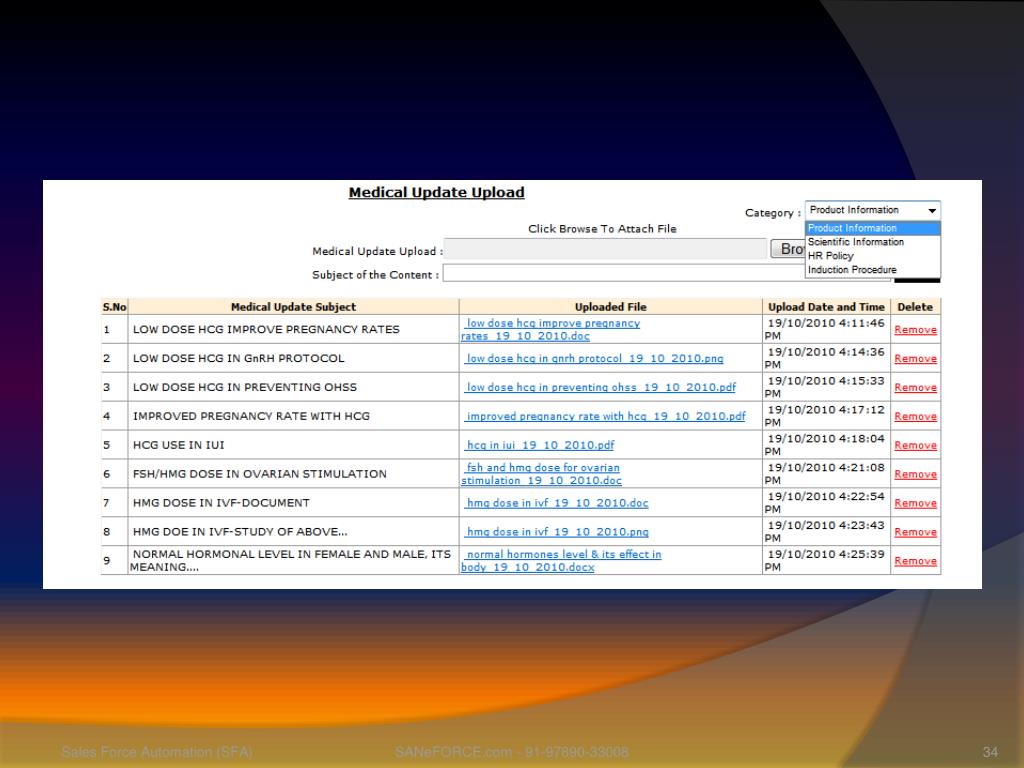Click the S.No column header
This screenshot has height=768, width=1024.
click(x=114, y=307)
